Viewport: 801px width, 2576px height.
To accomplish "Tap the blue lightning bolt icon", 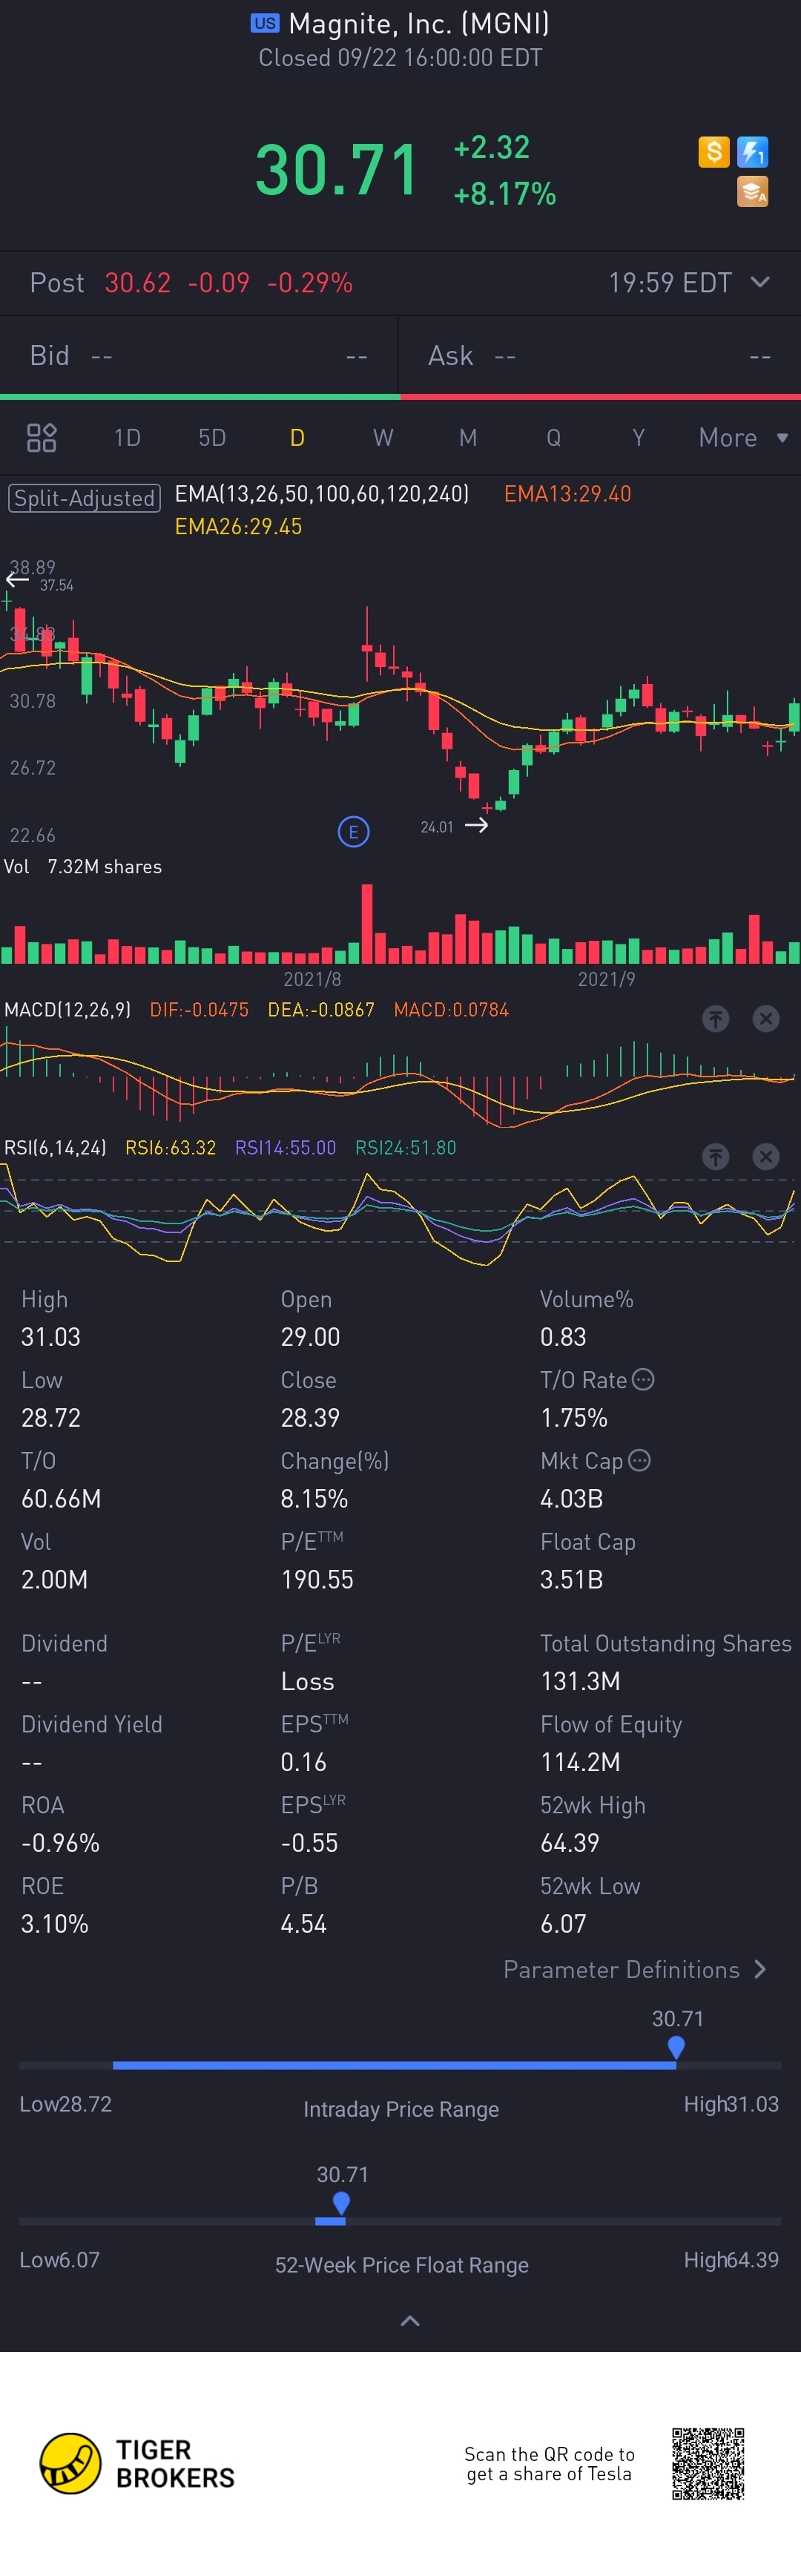I will click(752, 152).
